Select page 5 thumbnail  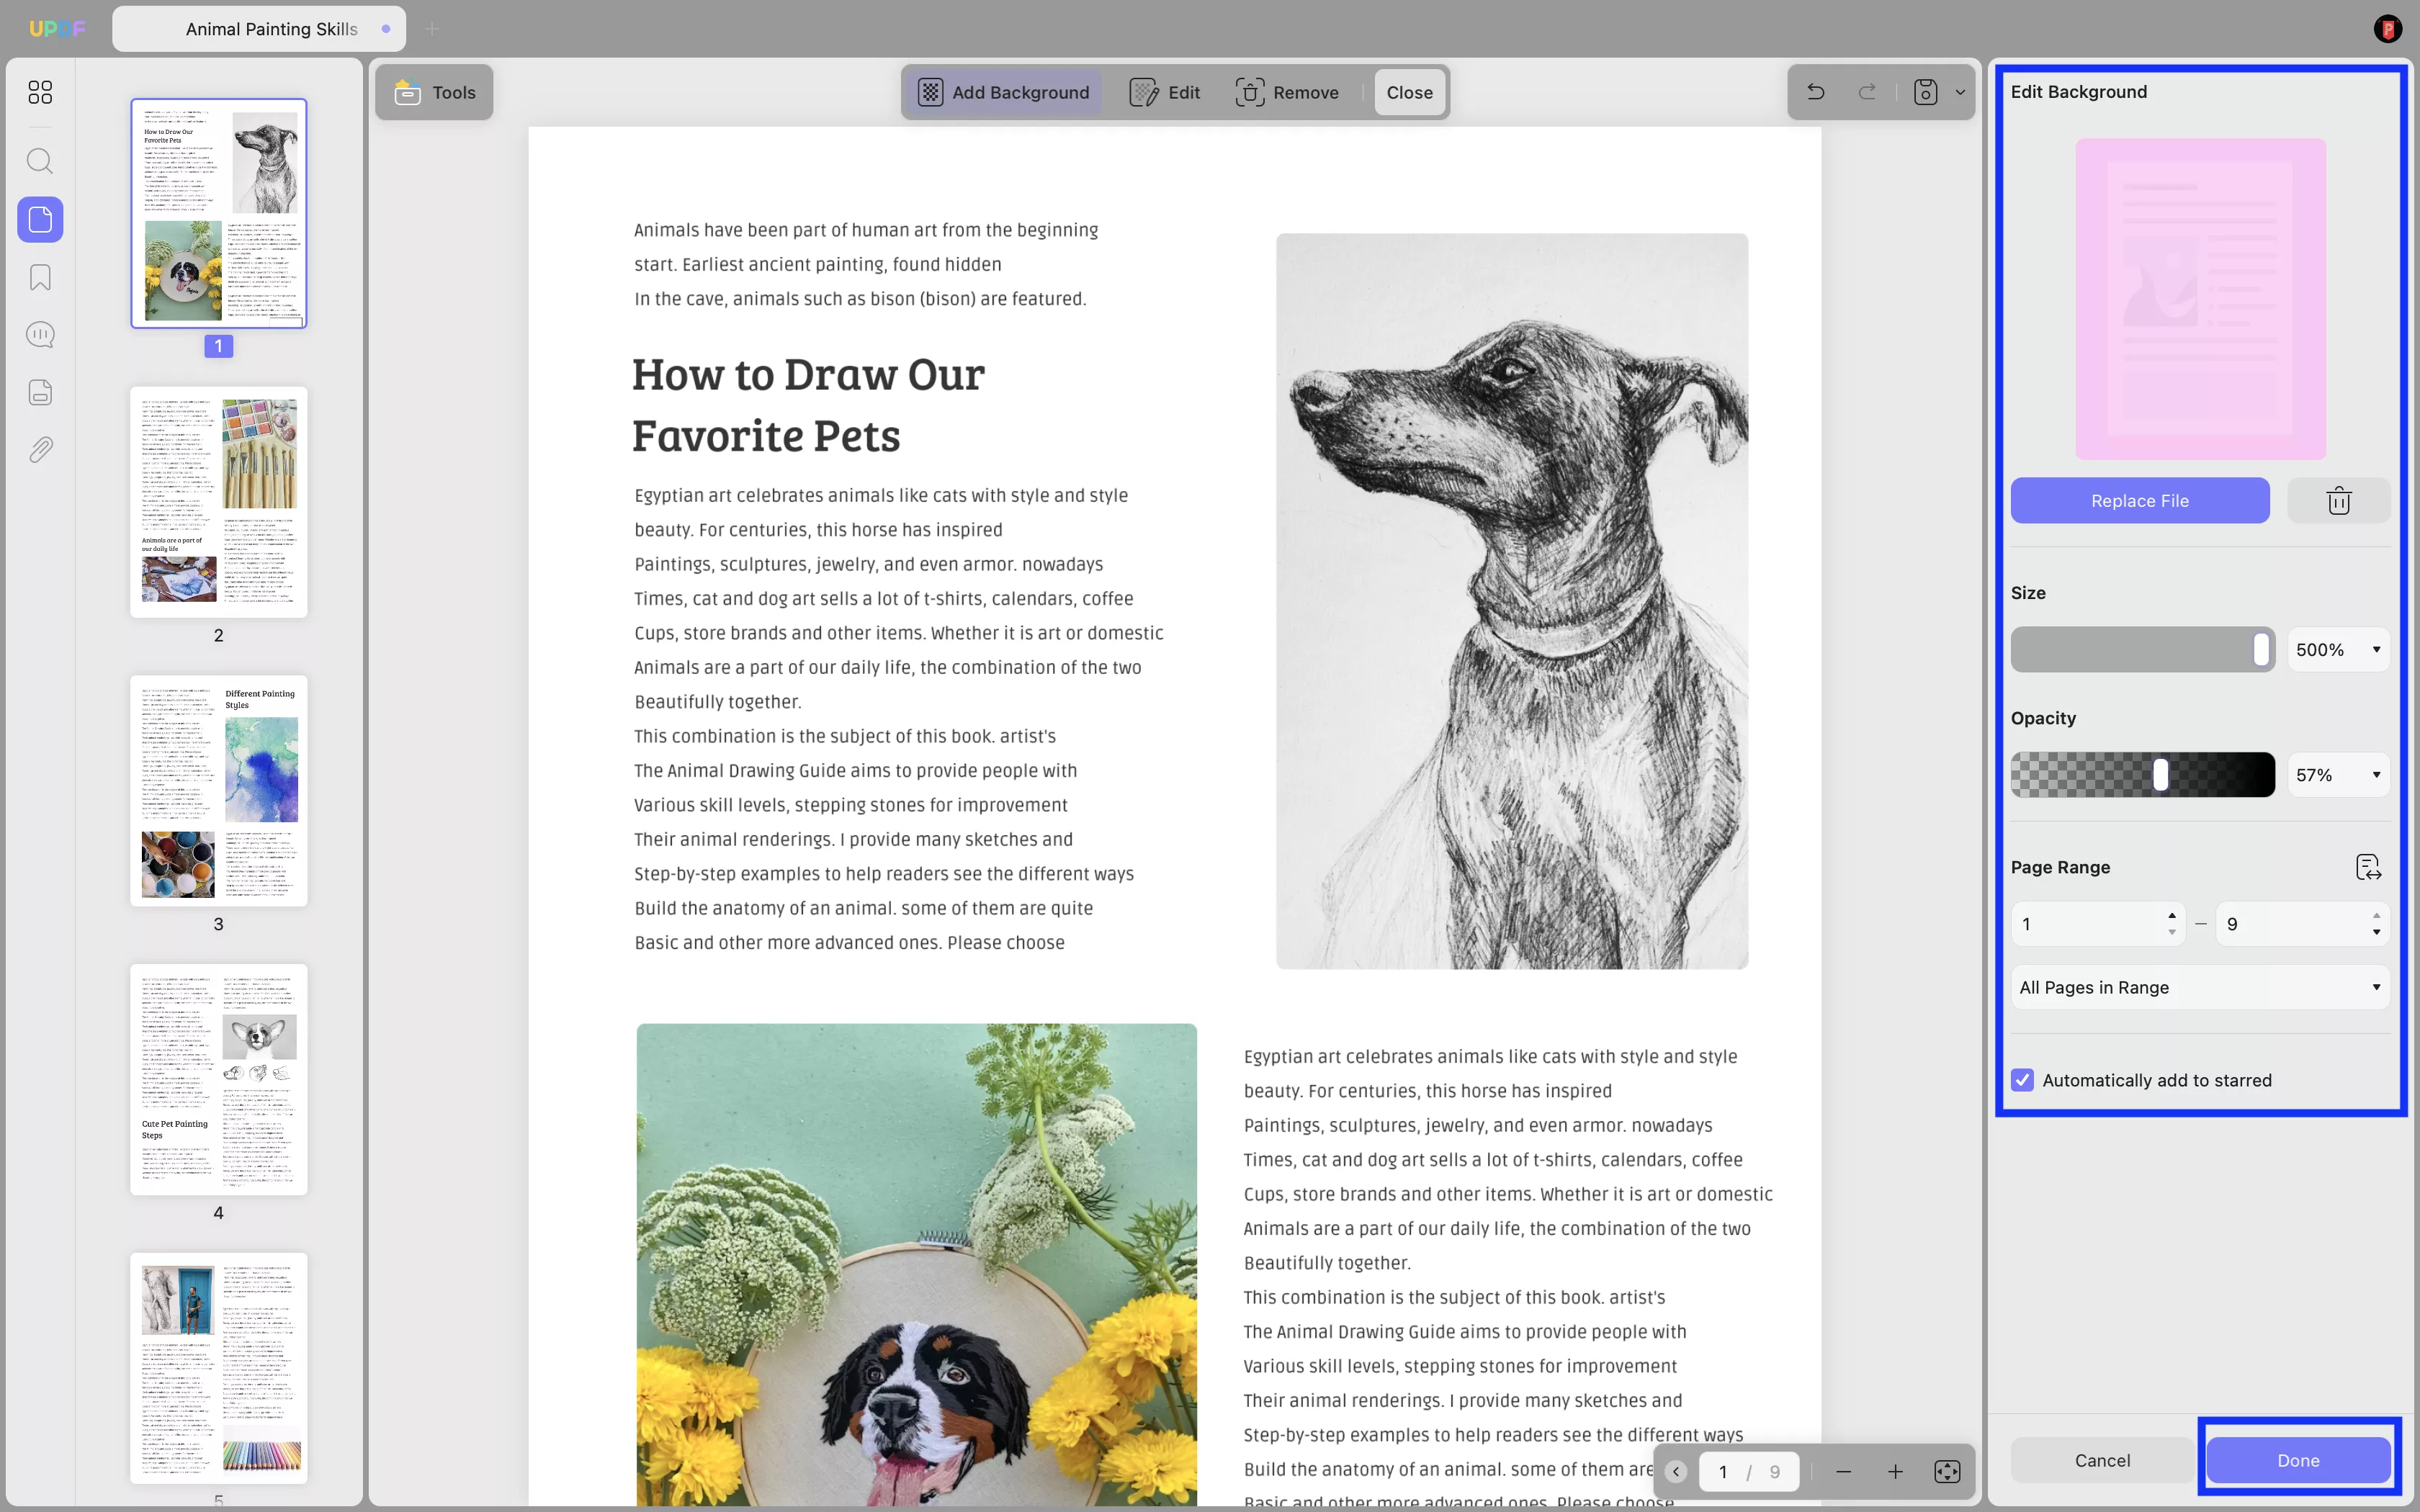point(219,1368)
